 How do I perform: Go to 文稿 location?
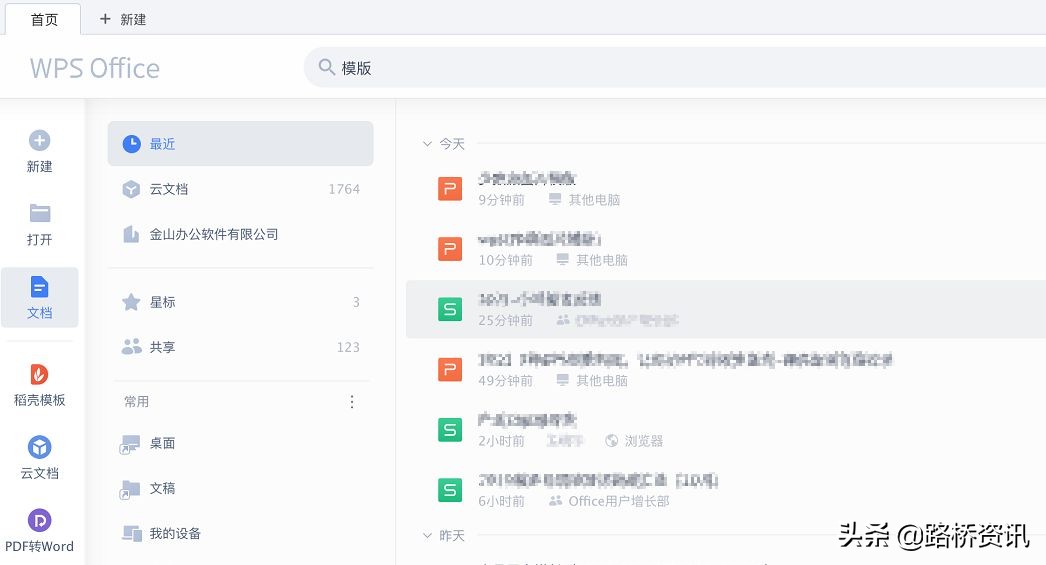240,488
